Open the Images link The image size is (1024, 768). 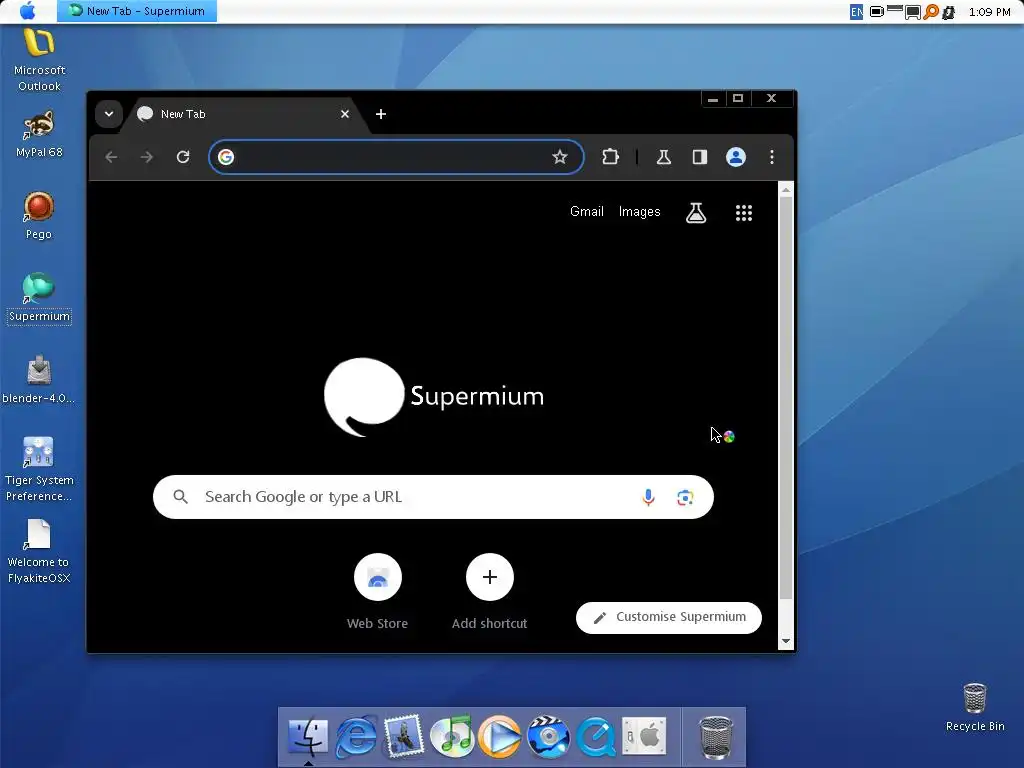(x=639, y=212)
